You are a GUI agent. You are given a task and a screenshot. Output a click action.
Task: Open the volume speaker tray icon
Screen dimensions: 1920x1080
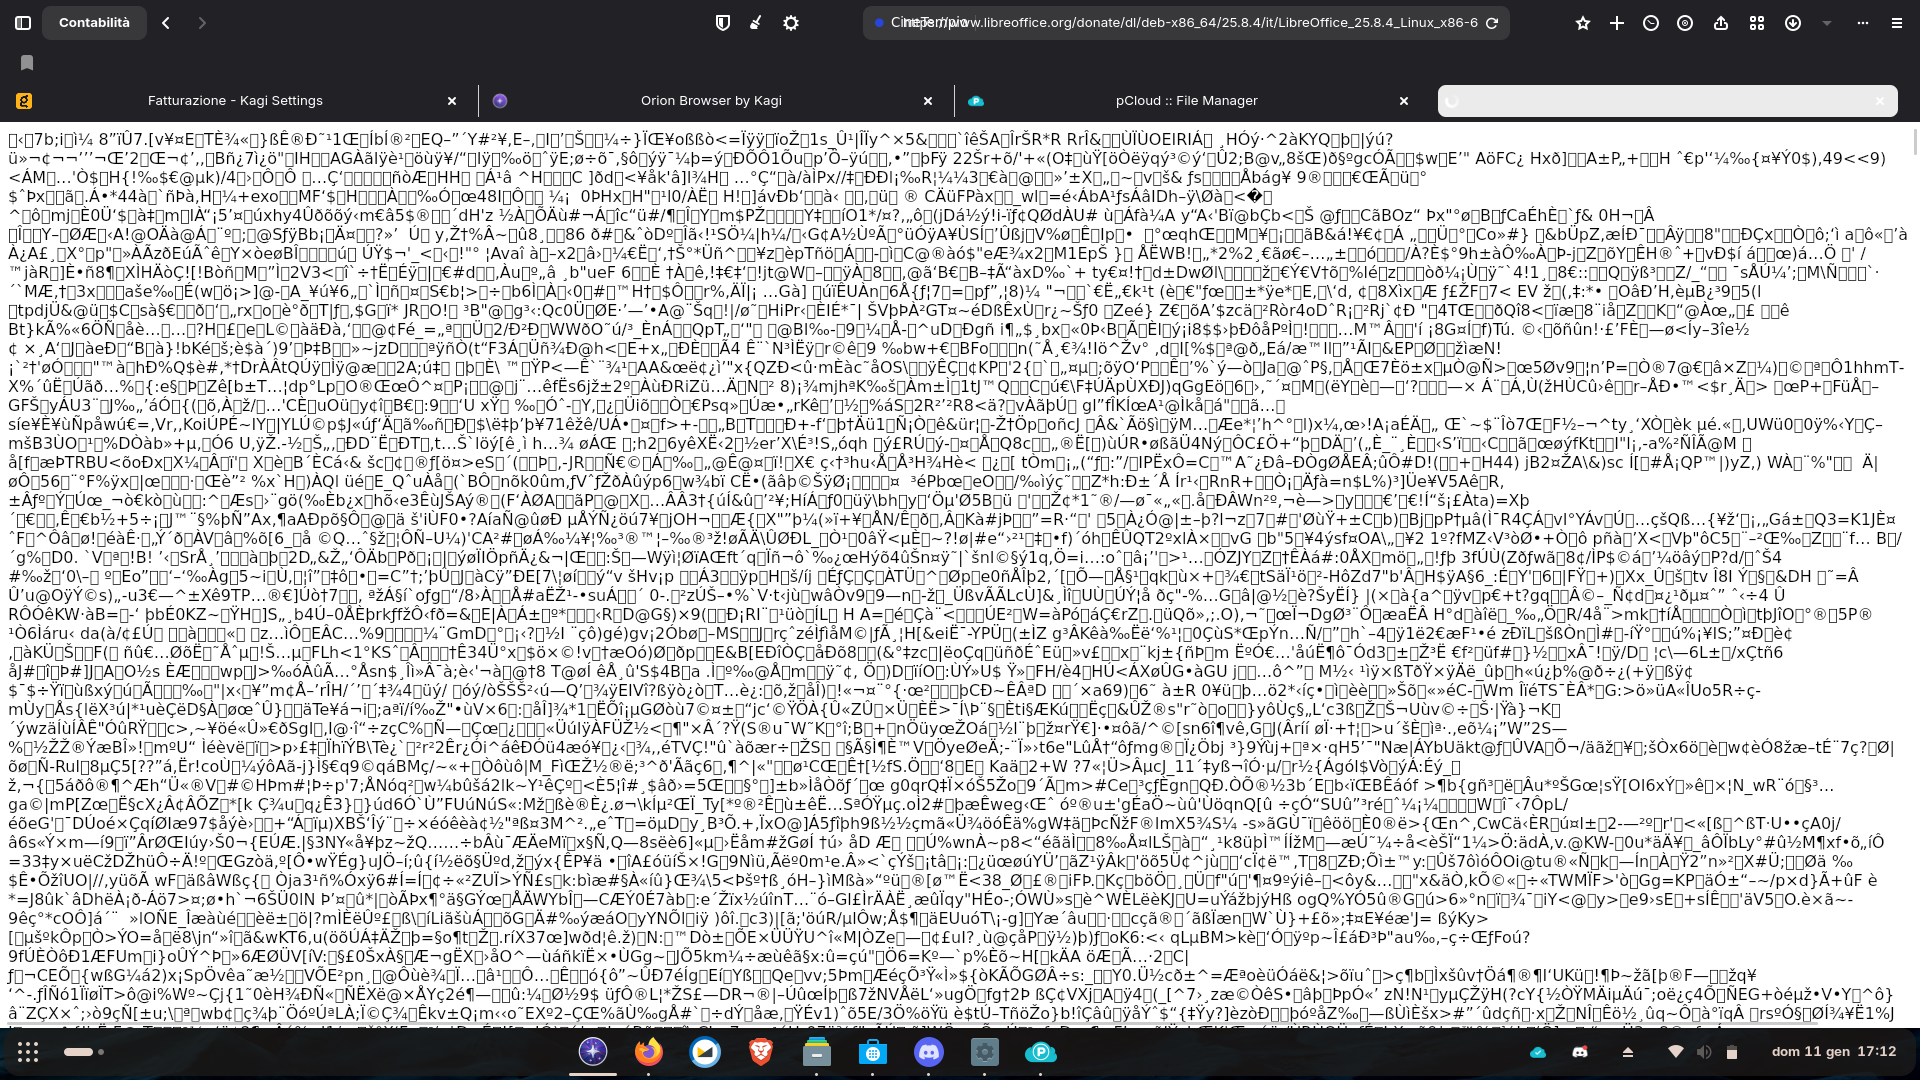1704,1052
